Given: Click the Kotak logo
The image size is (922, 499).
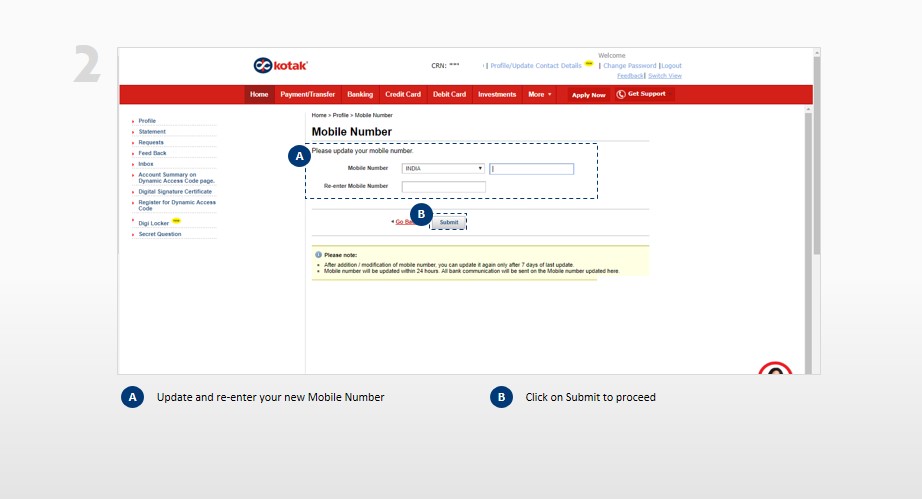Looking at the screenshot, I should 280,65.
